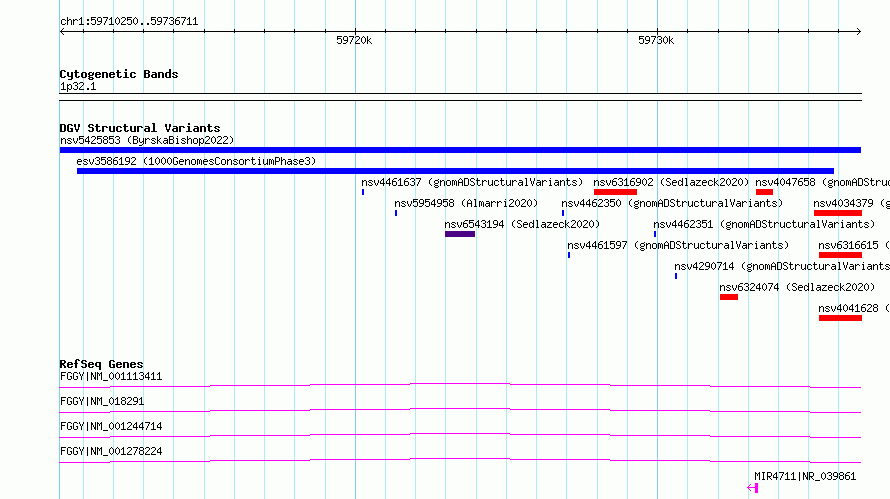Click the DGV Structural Variants track title
This screenshot has width=890, height=499.
(140, 128)
